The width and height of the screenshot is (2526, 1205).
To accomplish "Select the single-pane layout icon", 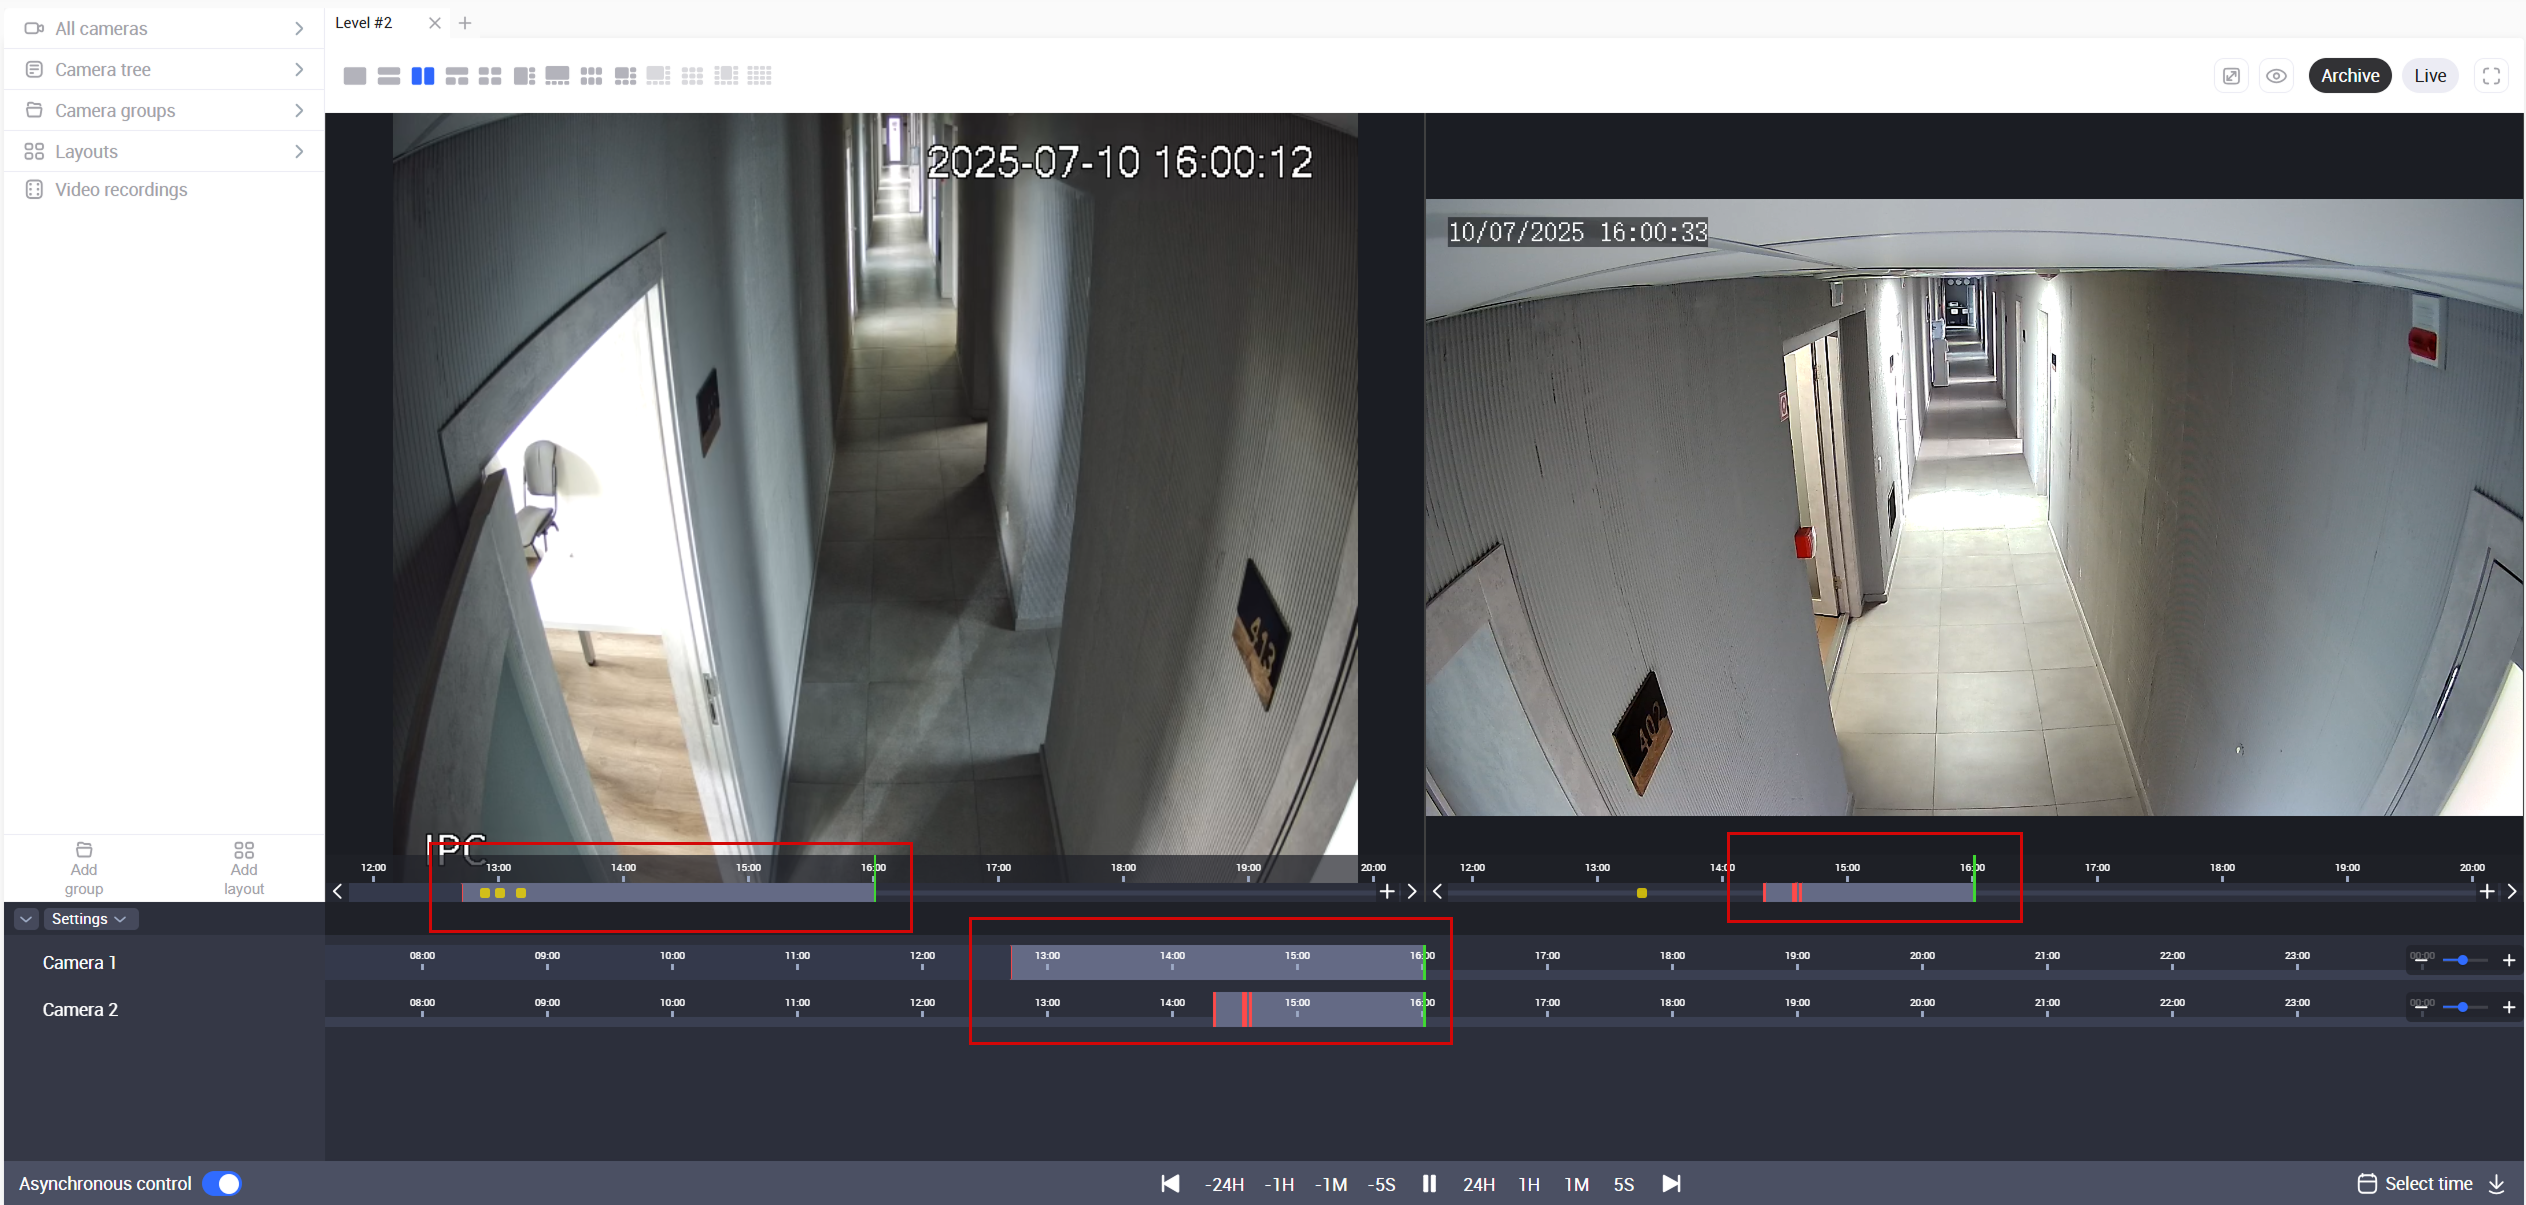I will tap(354, 76).
